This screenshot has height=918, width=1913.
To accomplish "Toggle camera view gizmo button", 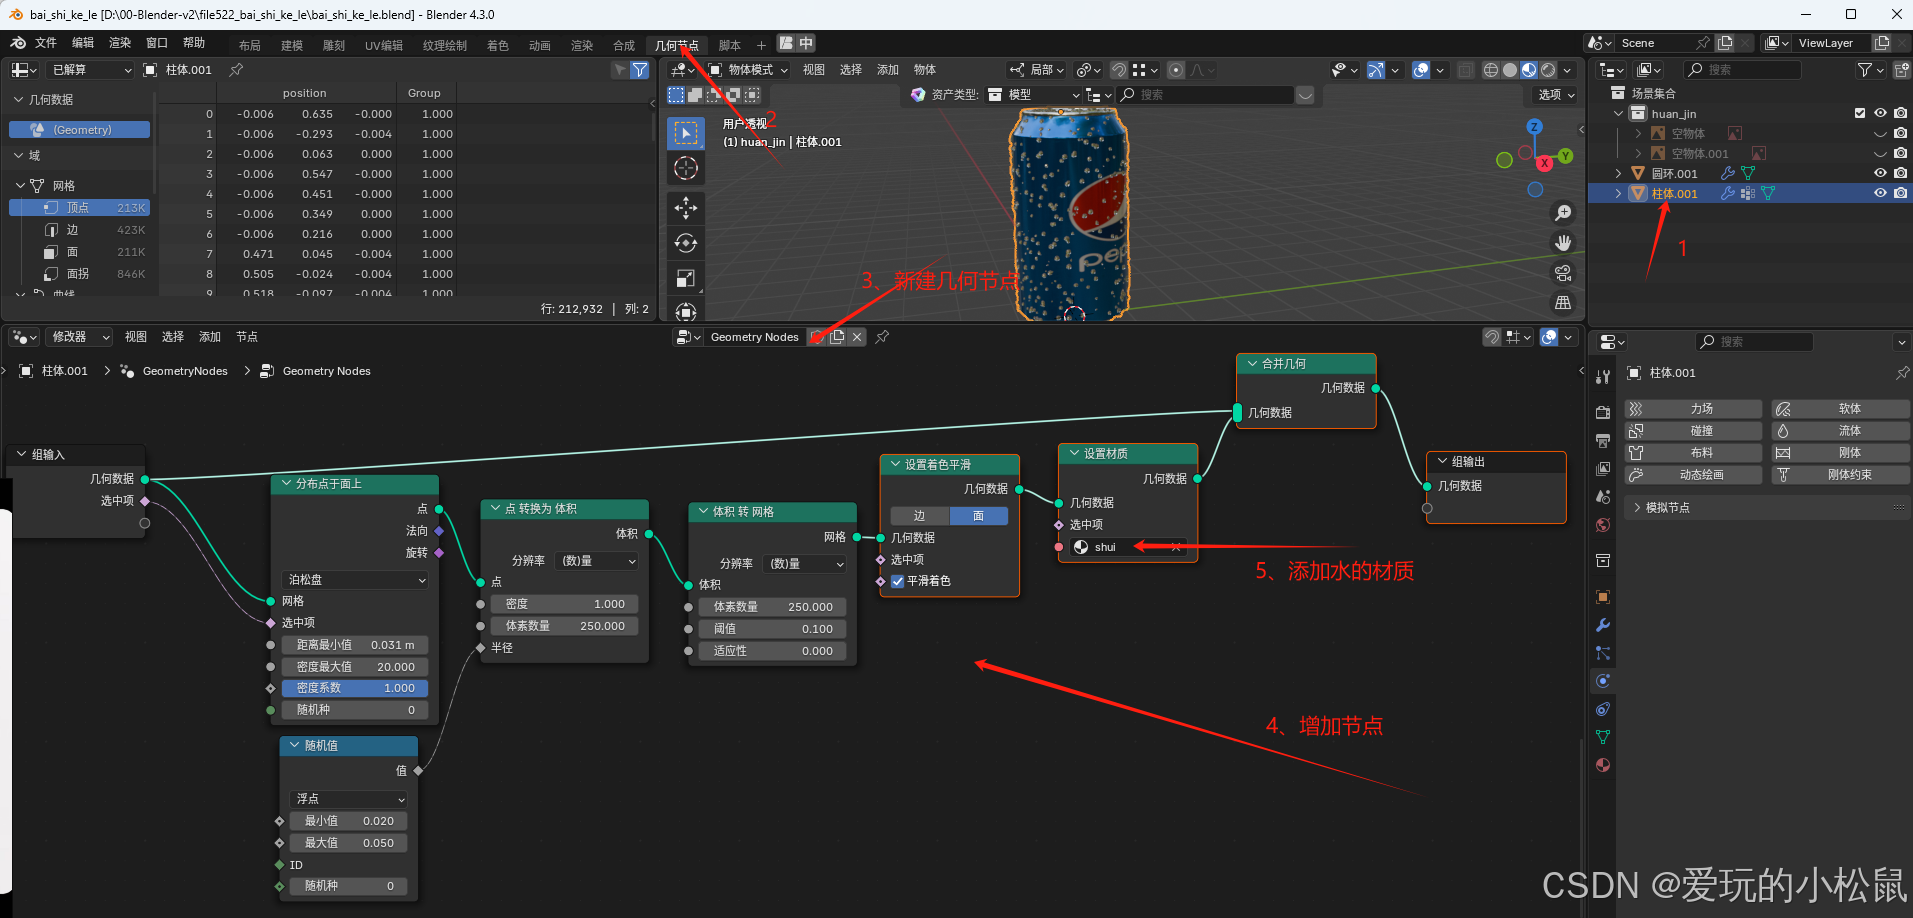I will (x=1563, y=273).
